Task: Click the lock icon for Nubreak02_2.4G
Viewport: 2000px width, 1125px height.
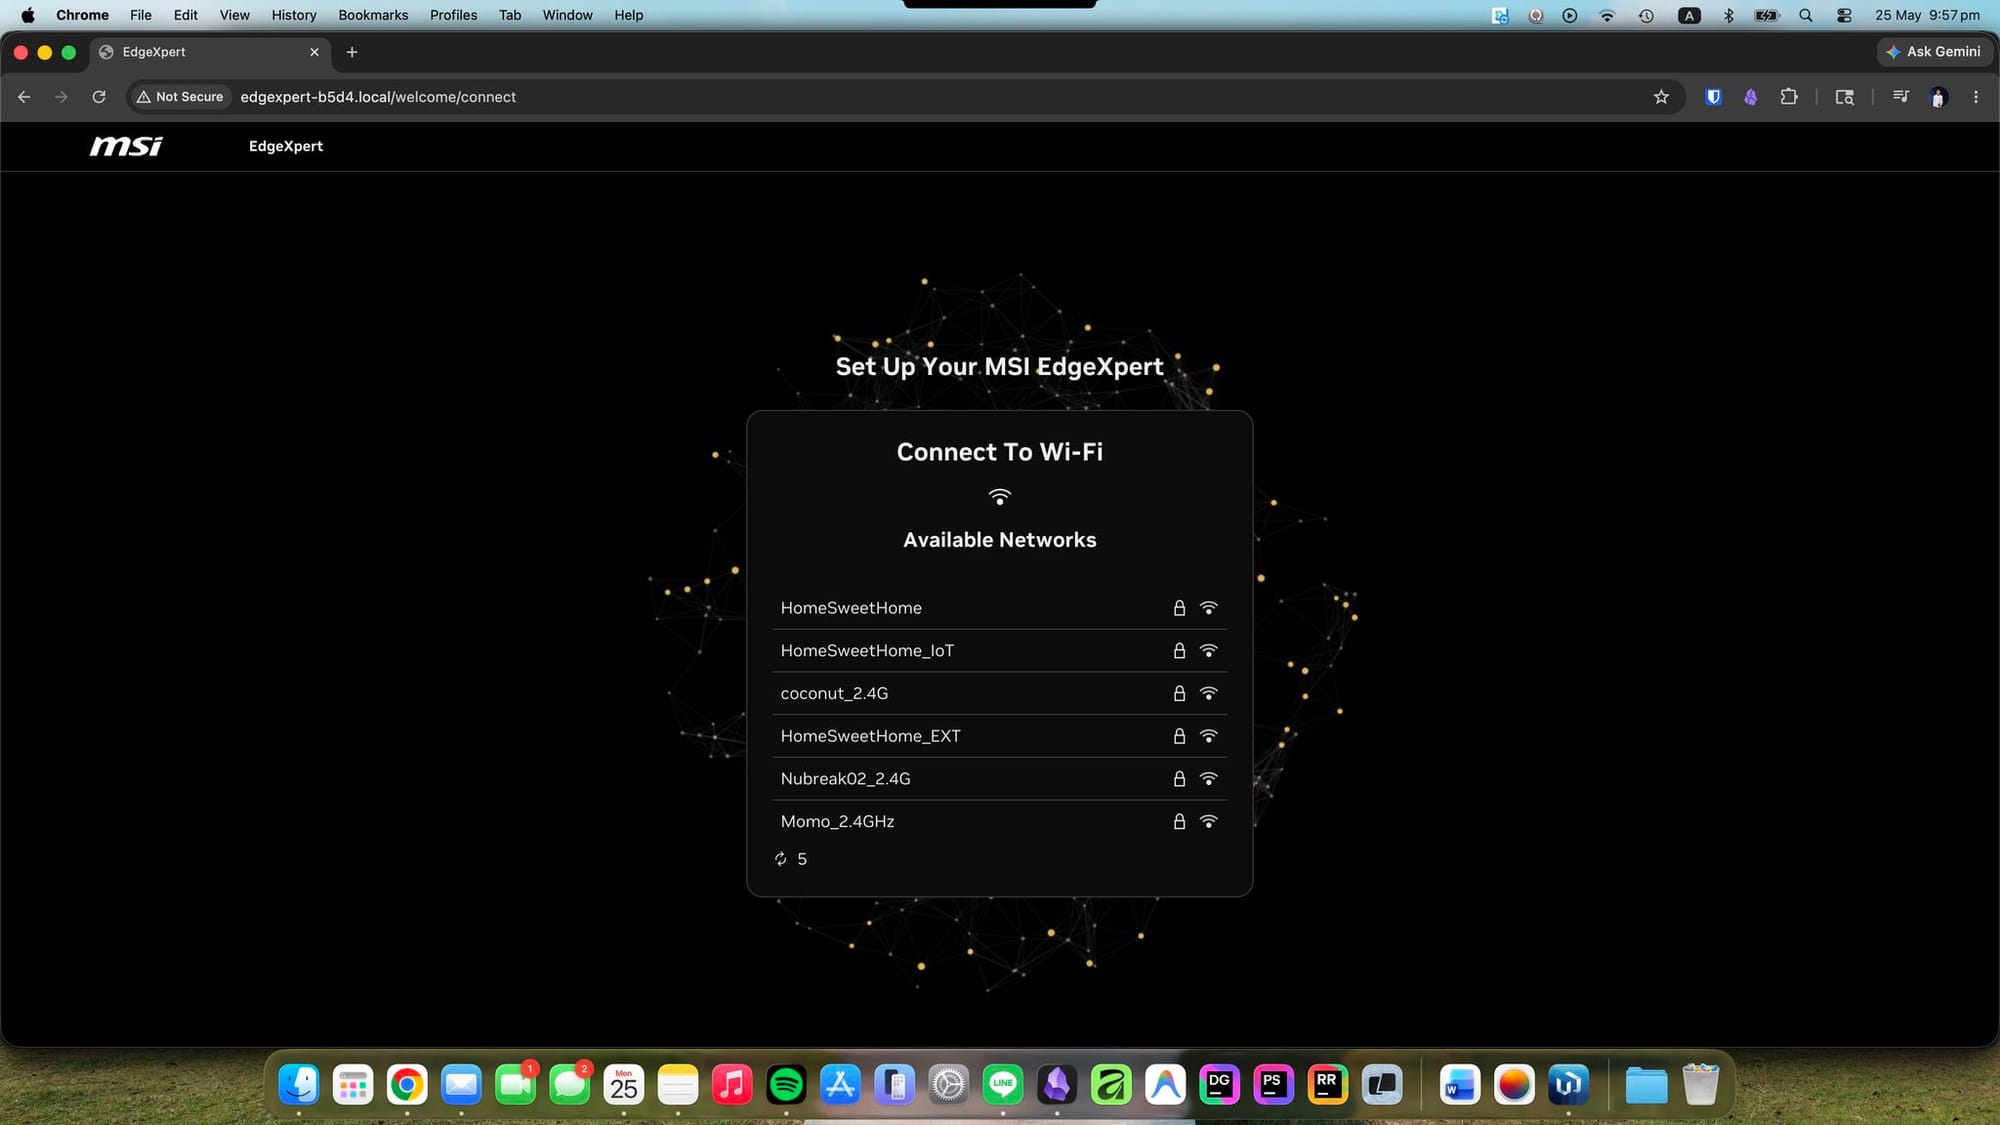Action: coord(1179,779)
